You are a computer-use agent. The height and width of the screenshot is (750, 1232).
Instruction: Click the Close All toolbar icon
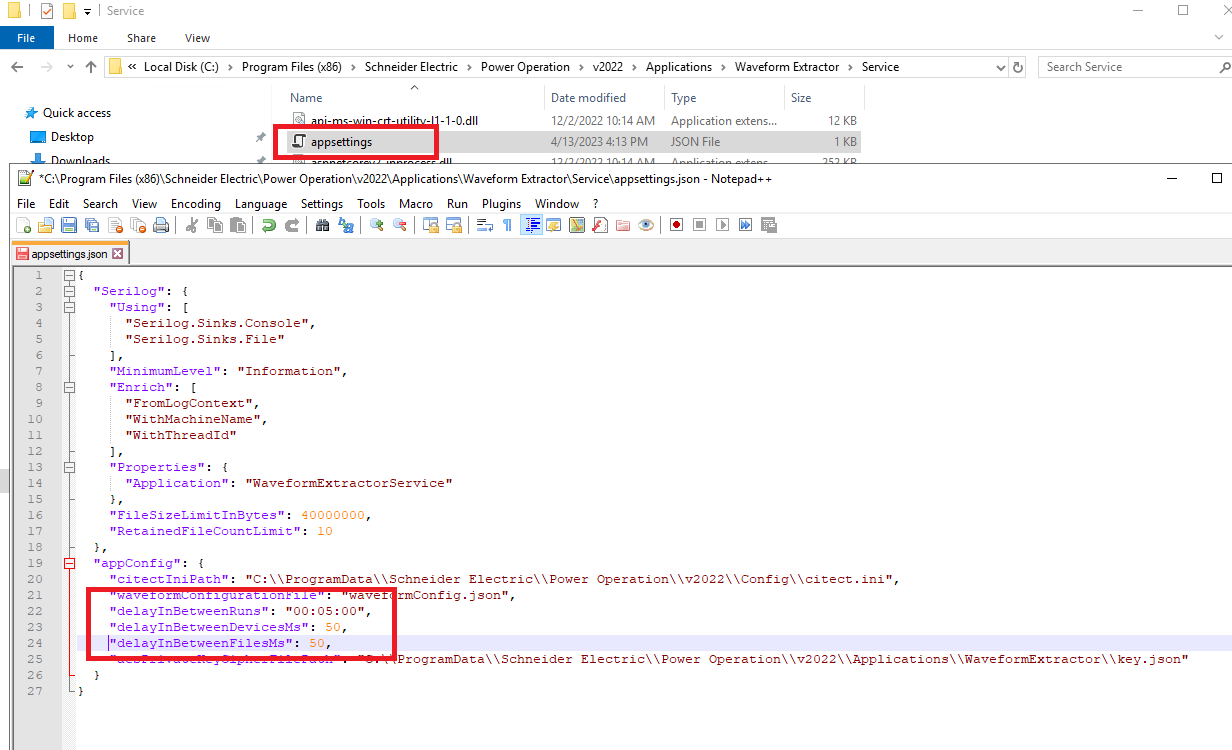(138, 225)
